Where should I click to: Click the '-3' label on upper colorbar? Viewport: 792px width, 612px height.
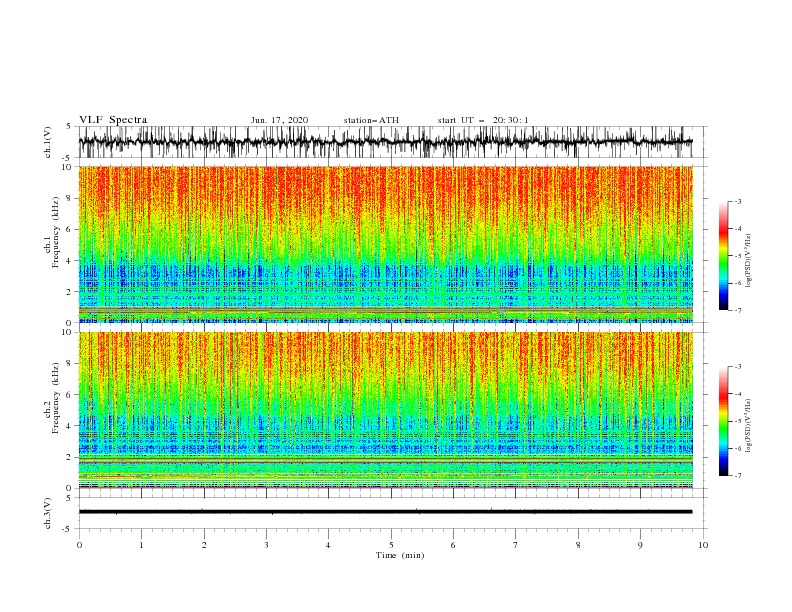click(737, 201)
